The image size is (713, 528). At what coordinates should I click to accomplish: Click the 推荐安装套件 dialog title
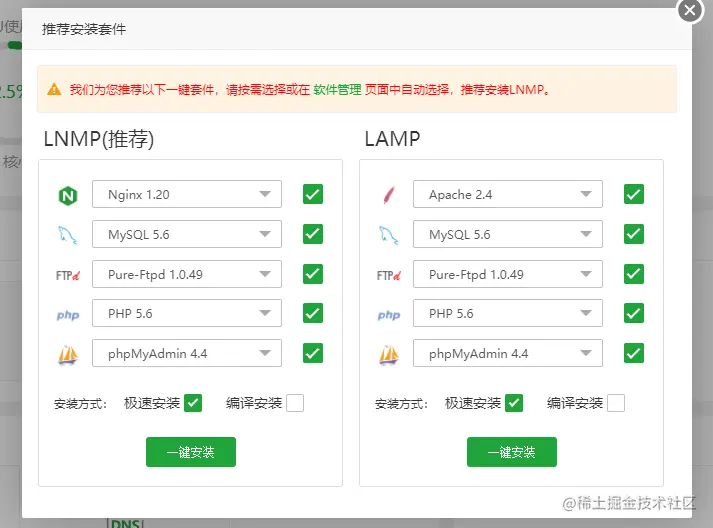(84, 30)
